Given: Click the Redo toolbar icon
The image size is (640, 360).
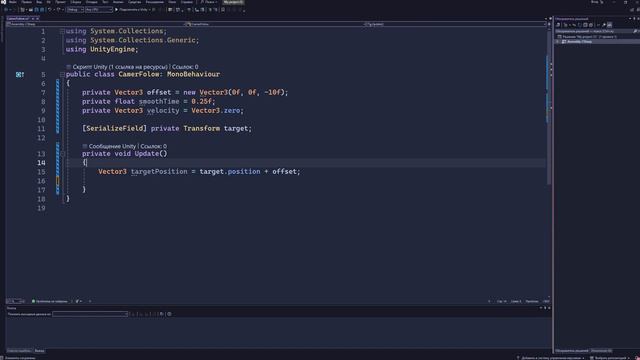Looking at the screenshot, I should click(x=59, y=9).
